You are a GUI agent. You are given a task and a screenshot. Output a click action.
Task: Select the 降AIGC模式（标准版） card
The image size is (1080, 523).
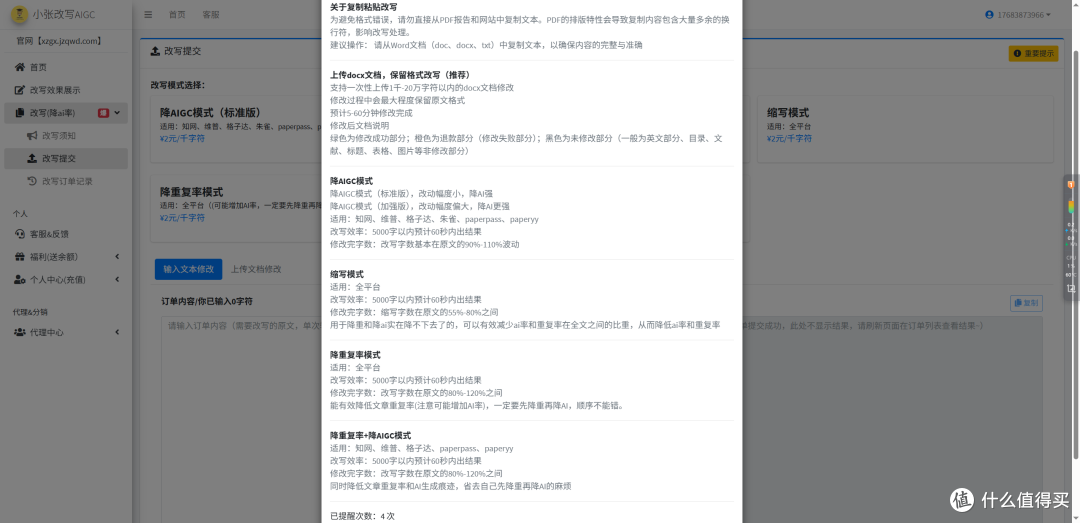pyautogui.click(x=234, y=129)
